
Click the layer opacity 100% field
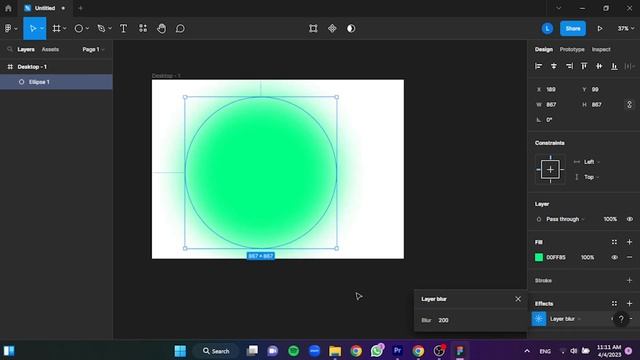pyautogui.click(x=610, y=219)
